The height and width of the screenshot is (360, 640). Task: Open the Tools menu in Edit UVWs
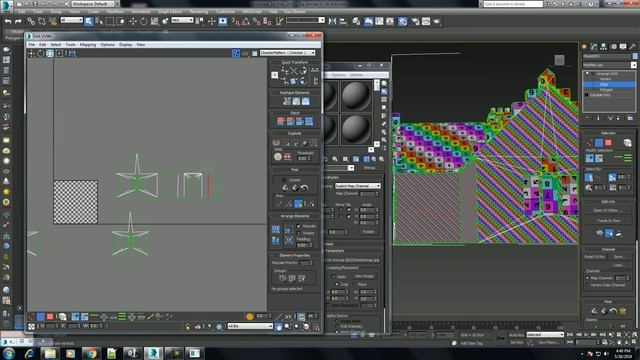pos(71,44)
